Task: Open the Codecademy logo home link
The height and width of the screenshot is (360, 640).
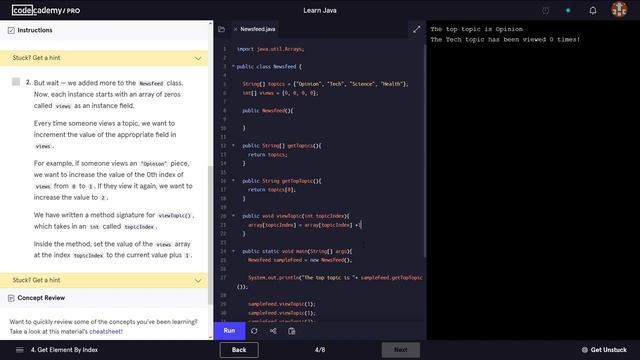Action: (46, 10)
